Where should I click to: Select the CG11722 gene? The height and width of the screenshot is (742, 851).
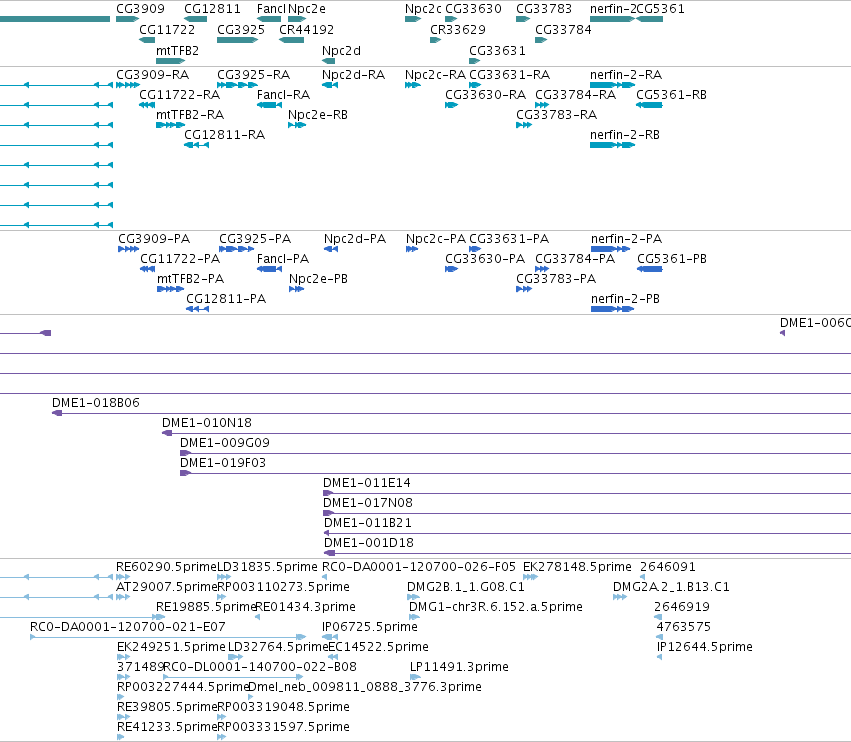(x=147, y=40)
